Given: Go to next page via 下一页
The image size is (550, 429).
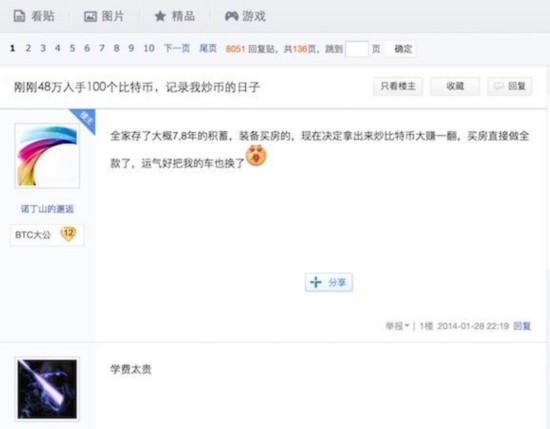Looking at the screenshot, I should [x=177, y=48].
